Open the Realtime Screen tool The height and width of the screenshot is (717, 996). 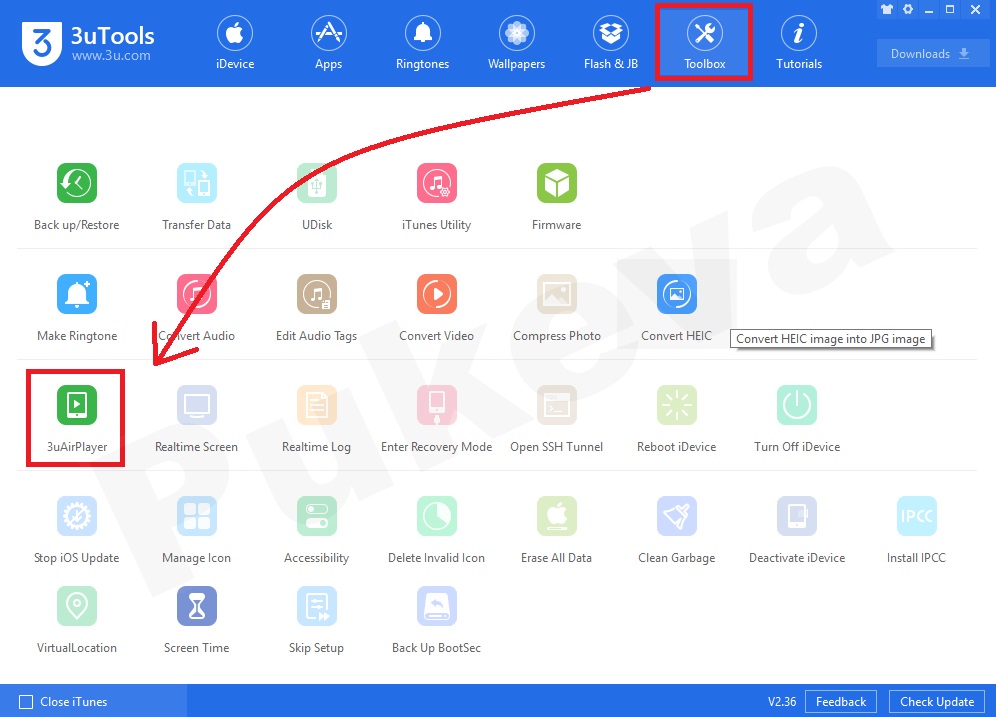196,419
